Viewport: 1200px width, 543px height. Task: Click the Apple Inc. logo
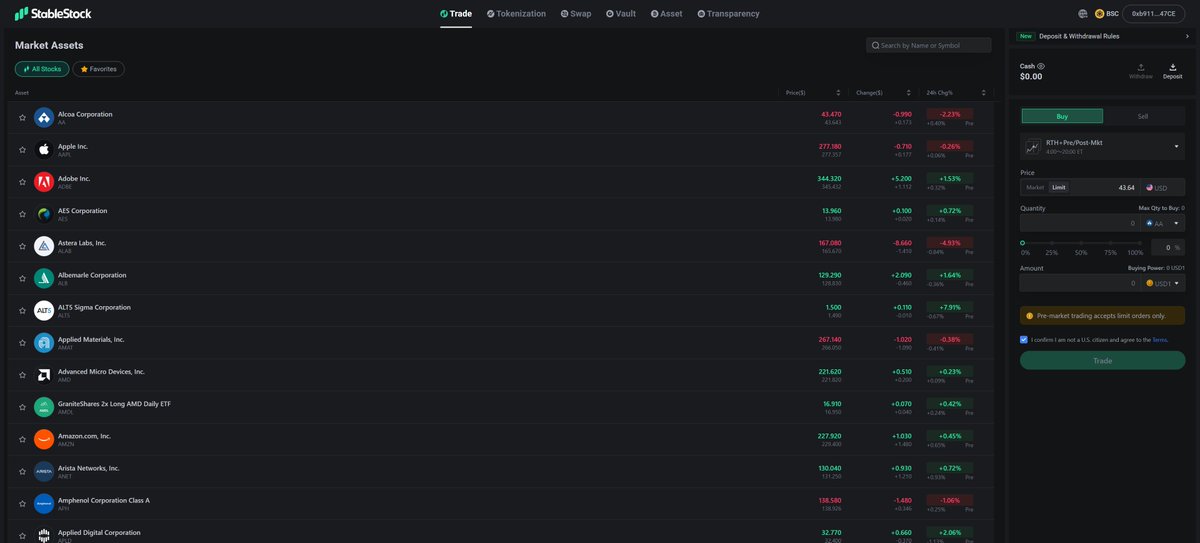44,150
